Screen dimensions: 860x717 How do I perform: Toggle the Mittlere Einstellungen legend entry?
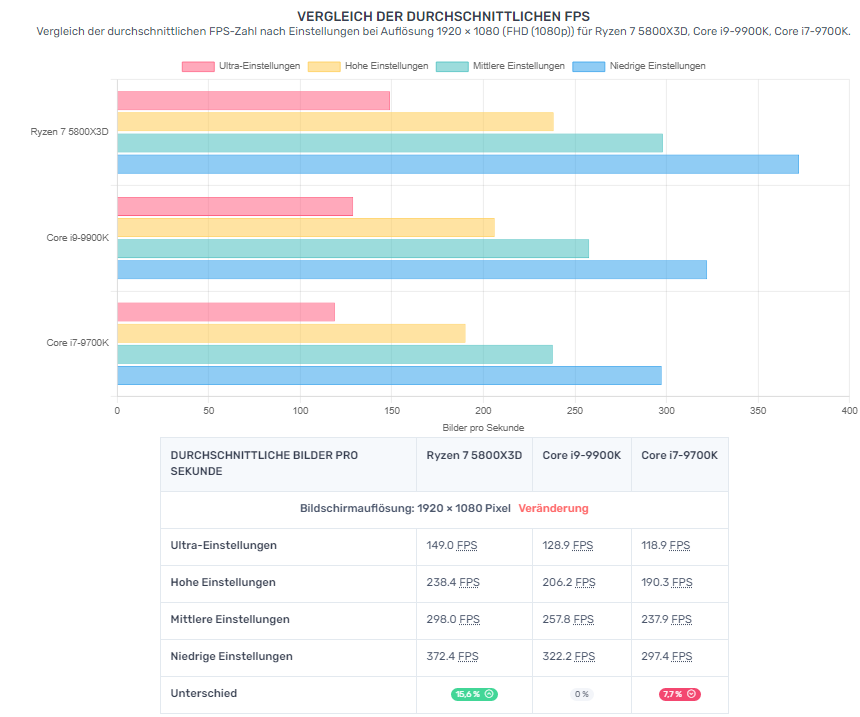point(500,66)
